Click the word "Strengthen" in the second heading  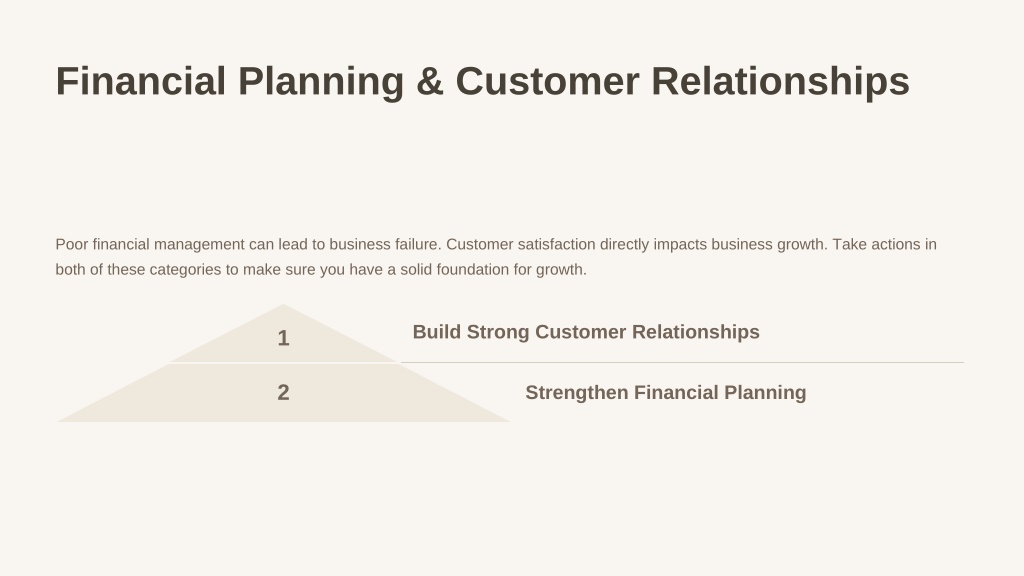577,392
